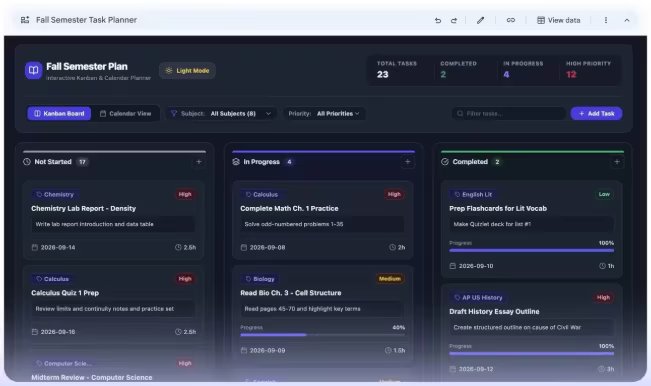Screen dimensions: 651x386
Task: Click Calculus tag on Quiz 1 Prep
Action: coord(53,279)
